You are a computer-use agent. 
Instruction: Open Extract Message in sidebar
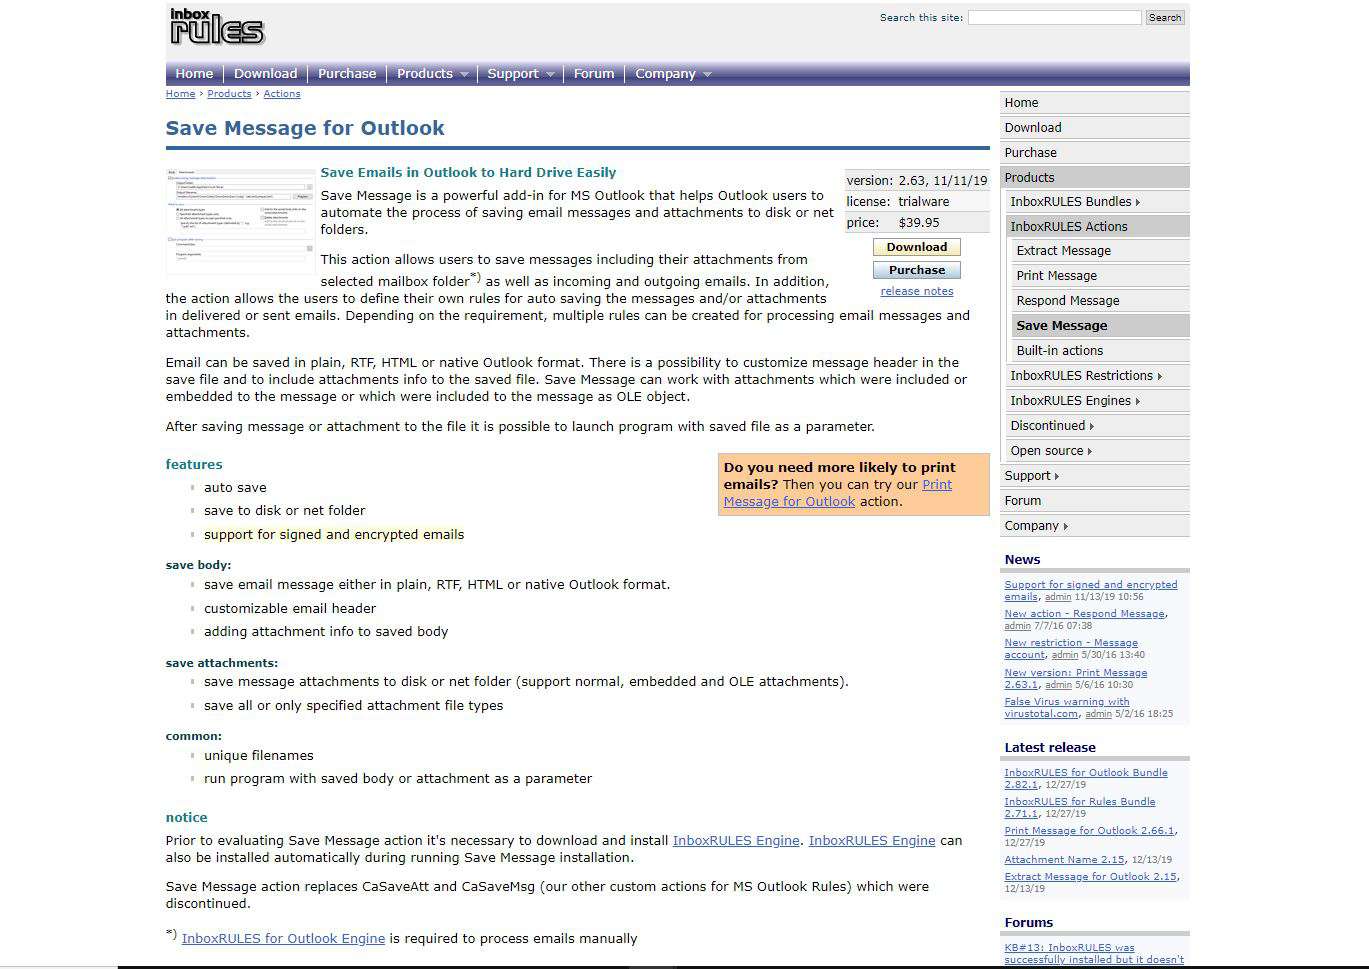1101,251
